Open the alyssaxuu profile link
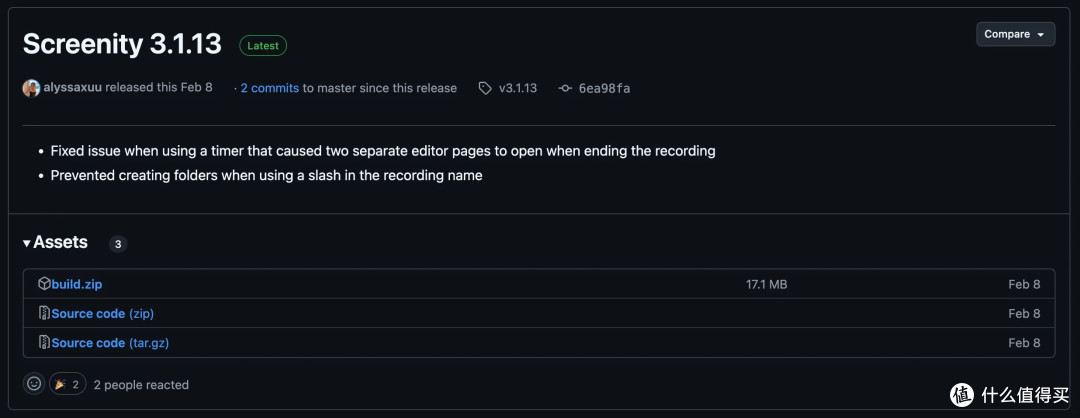Image resolution: width=1080 pixels, height=418 pixels. click(x=72, y=88)
